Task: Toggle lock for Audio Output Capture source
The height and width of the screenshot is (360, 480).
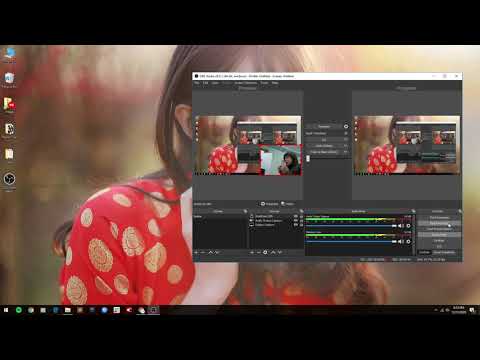Action: point(301,221)
